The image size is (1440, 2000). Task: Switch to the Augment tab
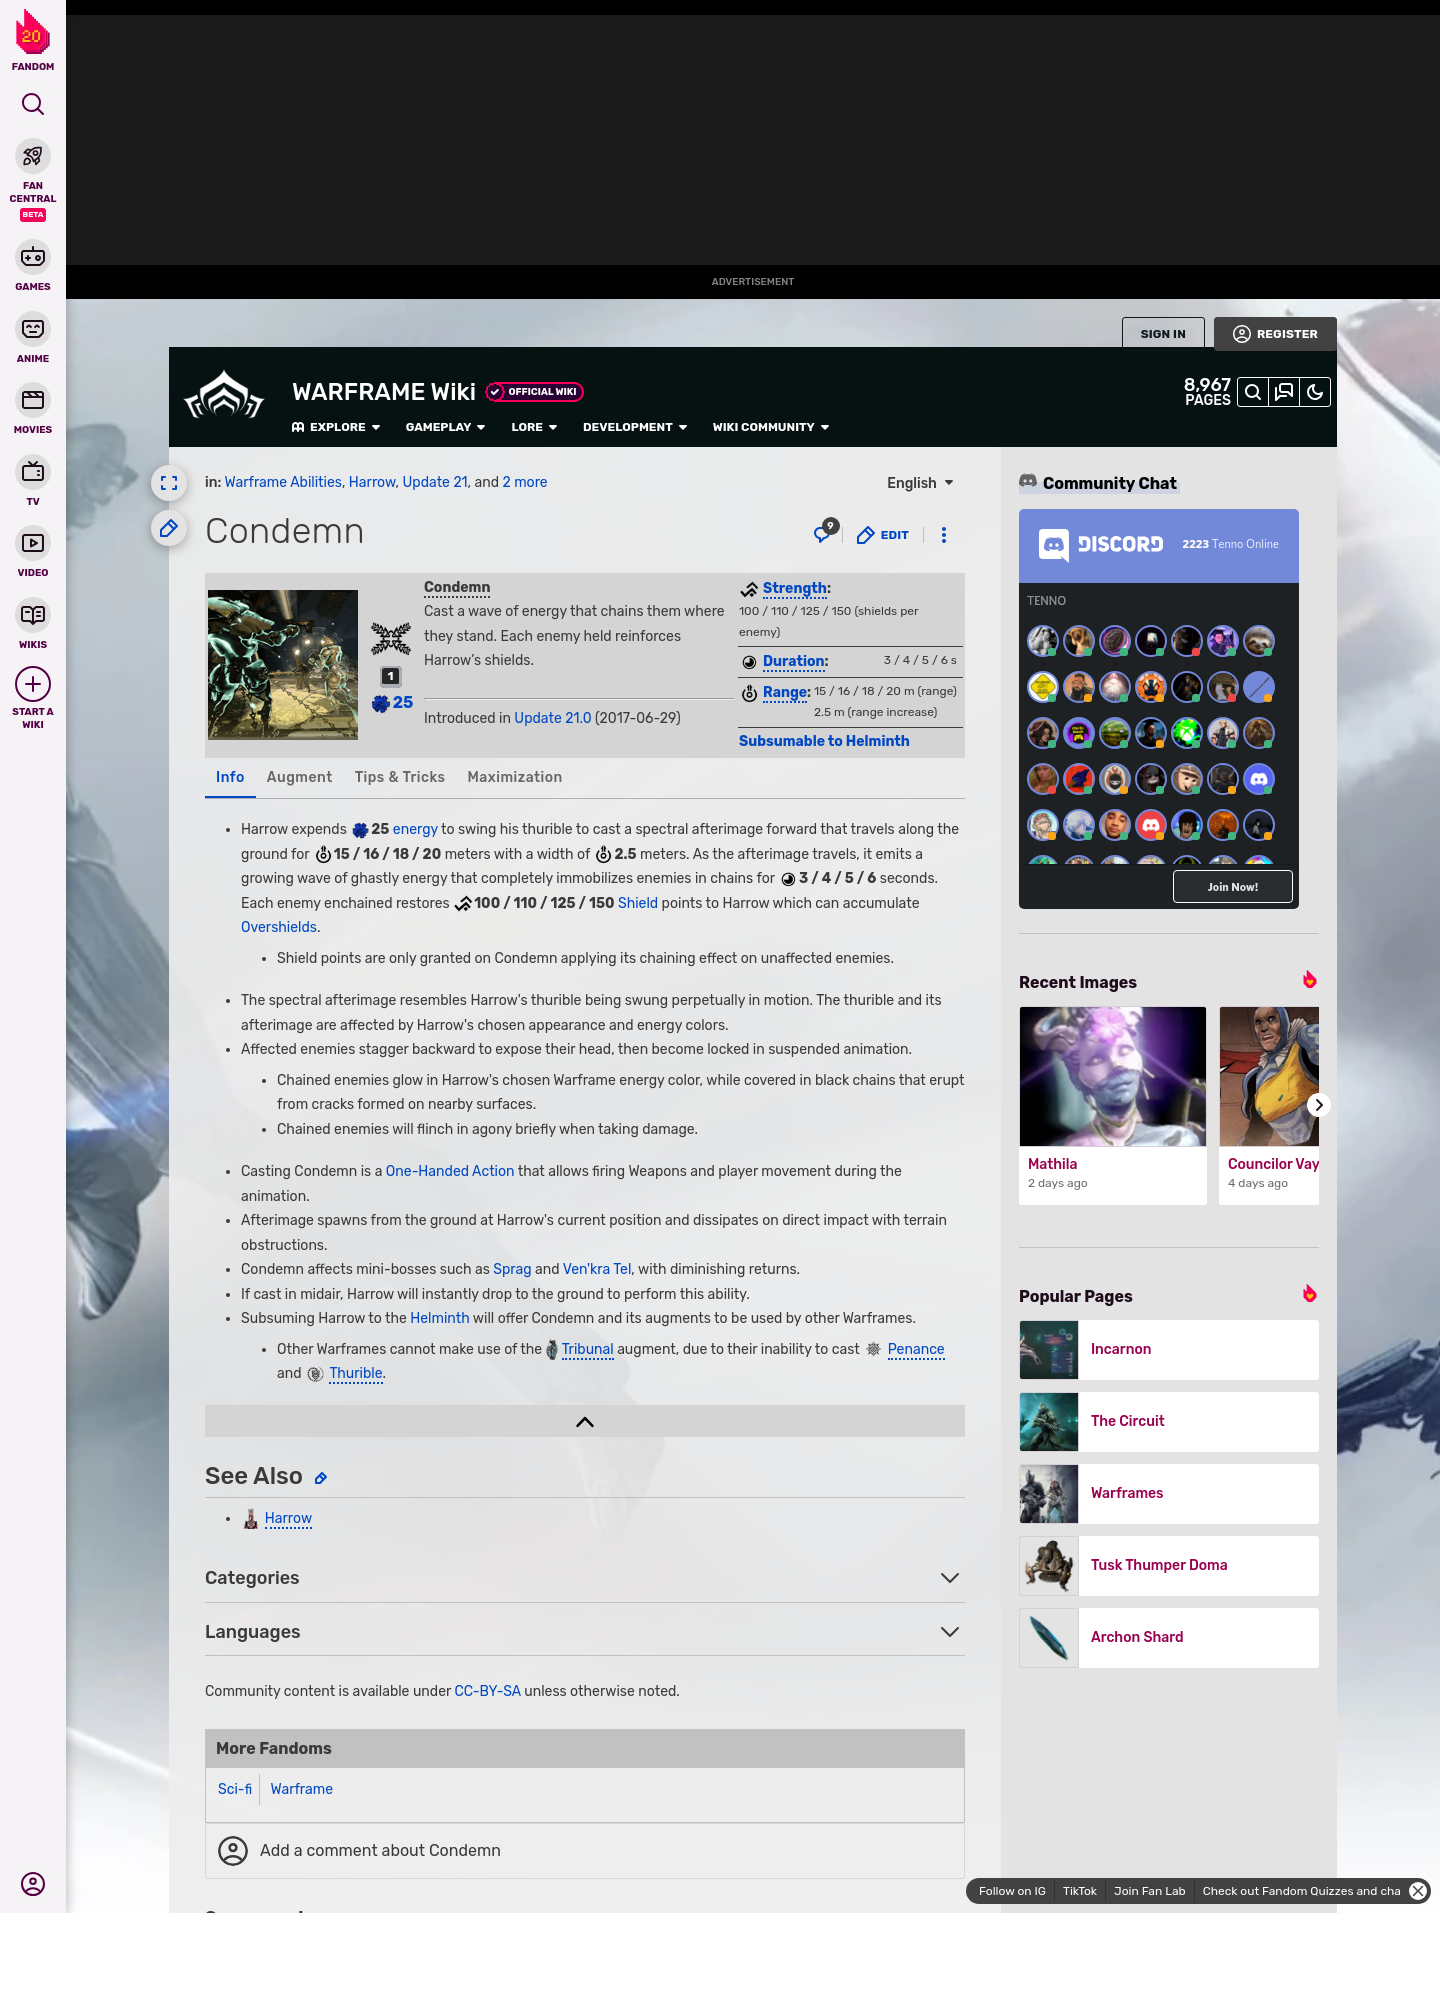click(x=299, y=777)
